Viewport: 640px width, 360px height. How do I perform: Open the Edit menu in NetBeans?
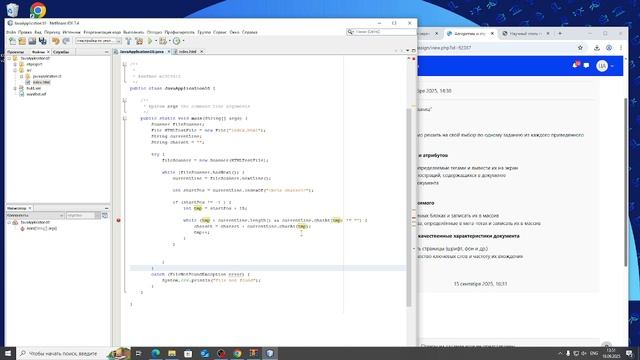pyautogui.click(x=24, y=32)
